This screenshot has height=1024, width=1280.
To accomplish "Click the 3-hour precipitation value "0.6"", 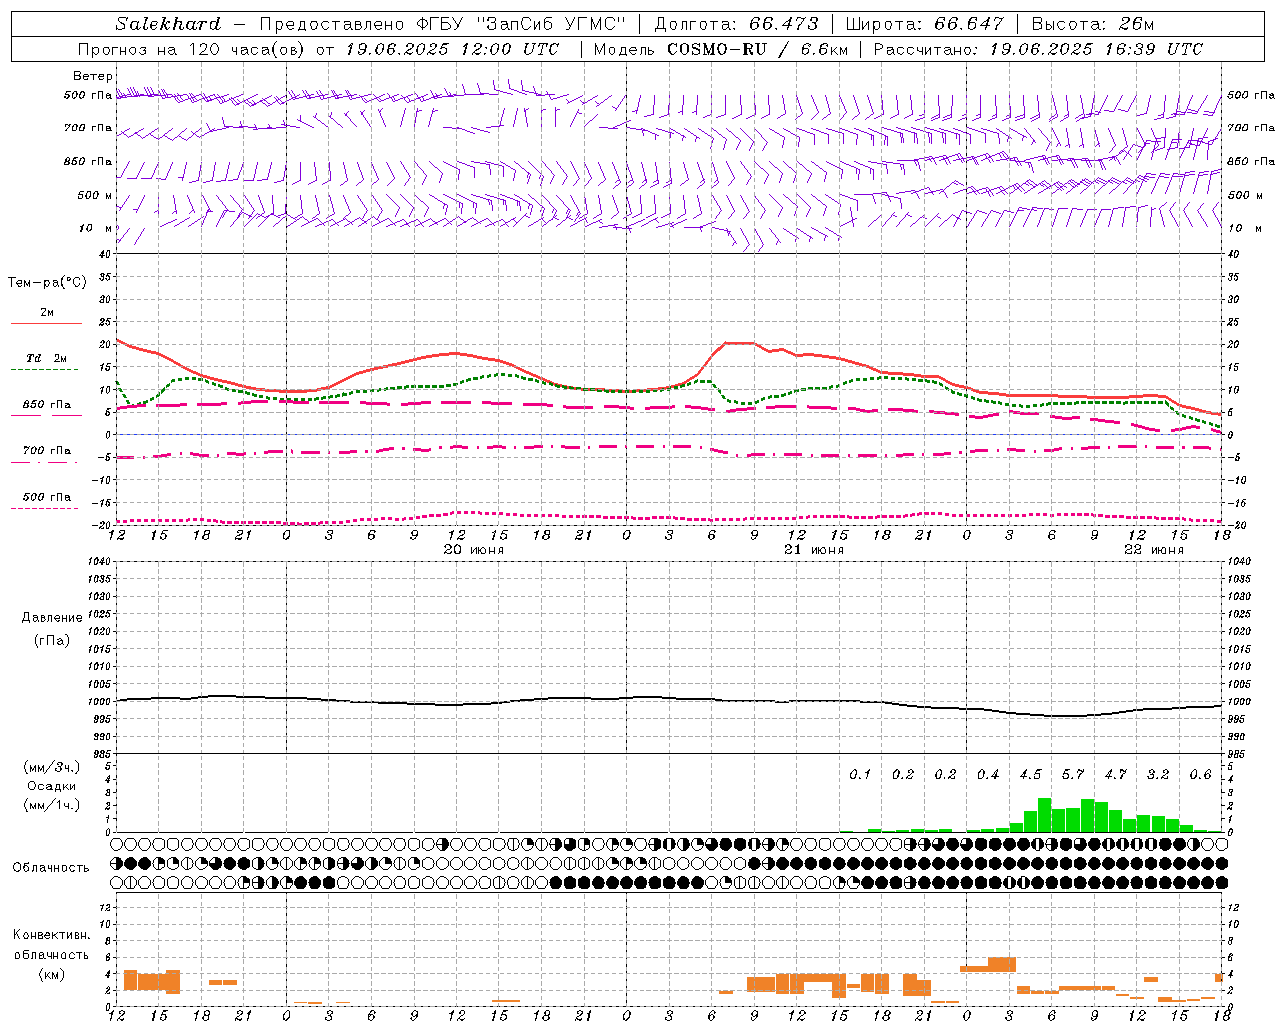I will coord(1201,775).
